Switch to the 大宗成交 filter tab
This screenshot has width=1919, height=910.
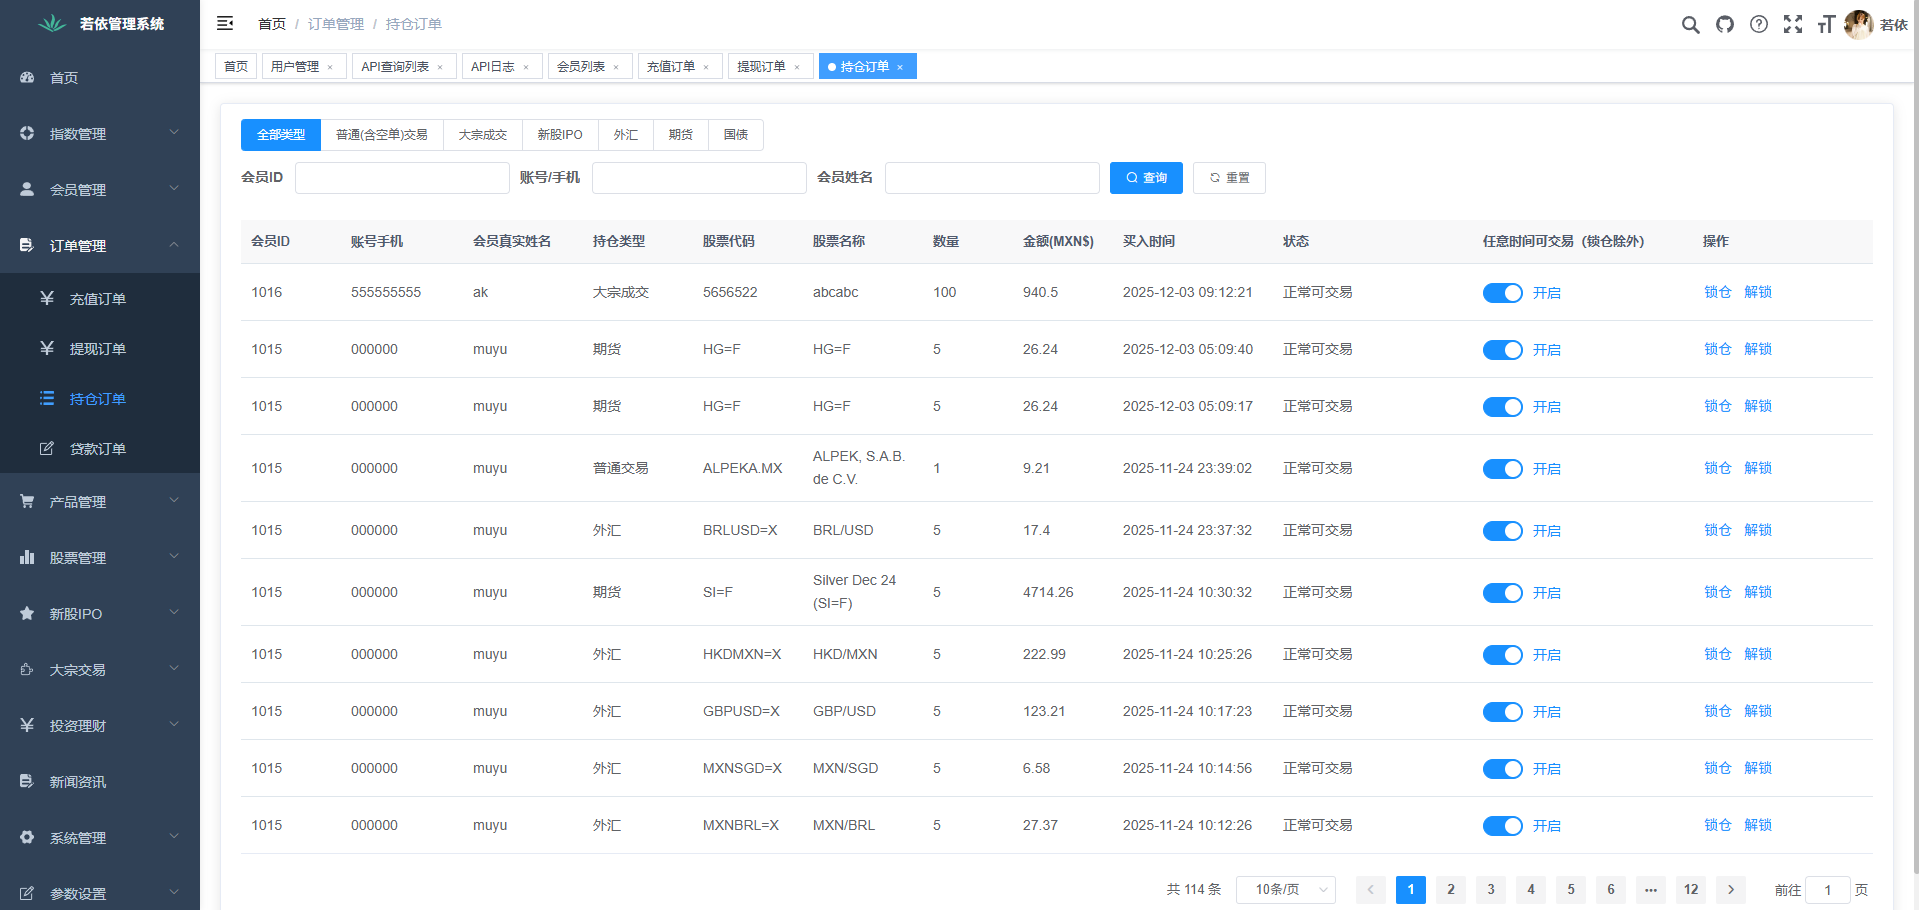482,135
